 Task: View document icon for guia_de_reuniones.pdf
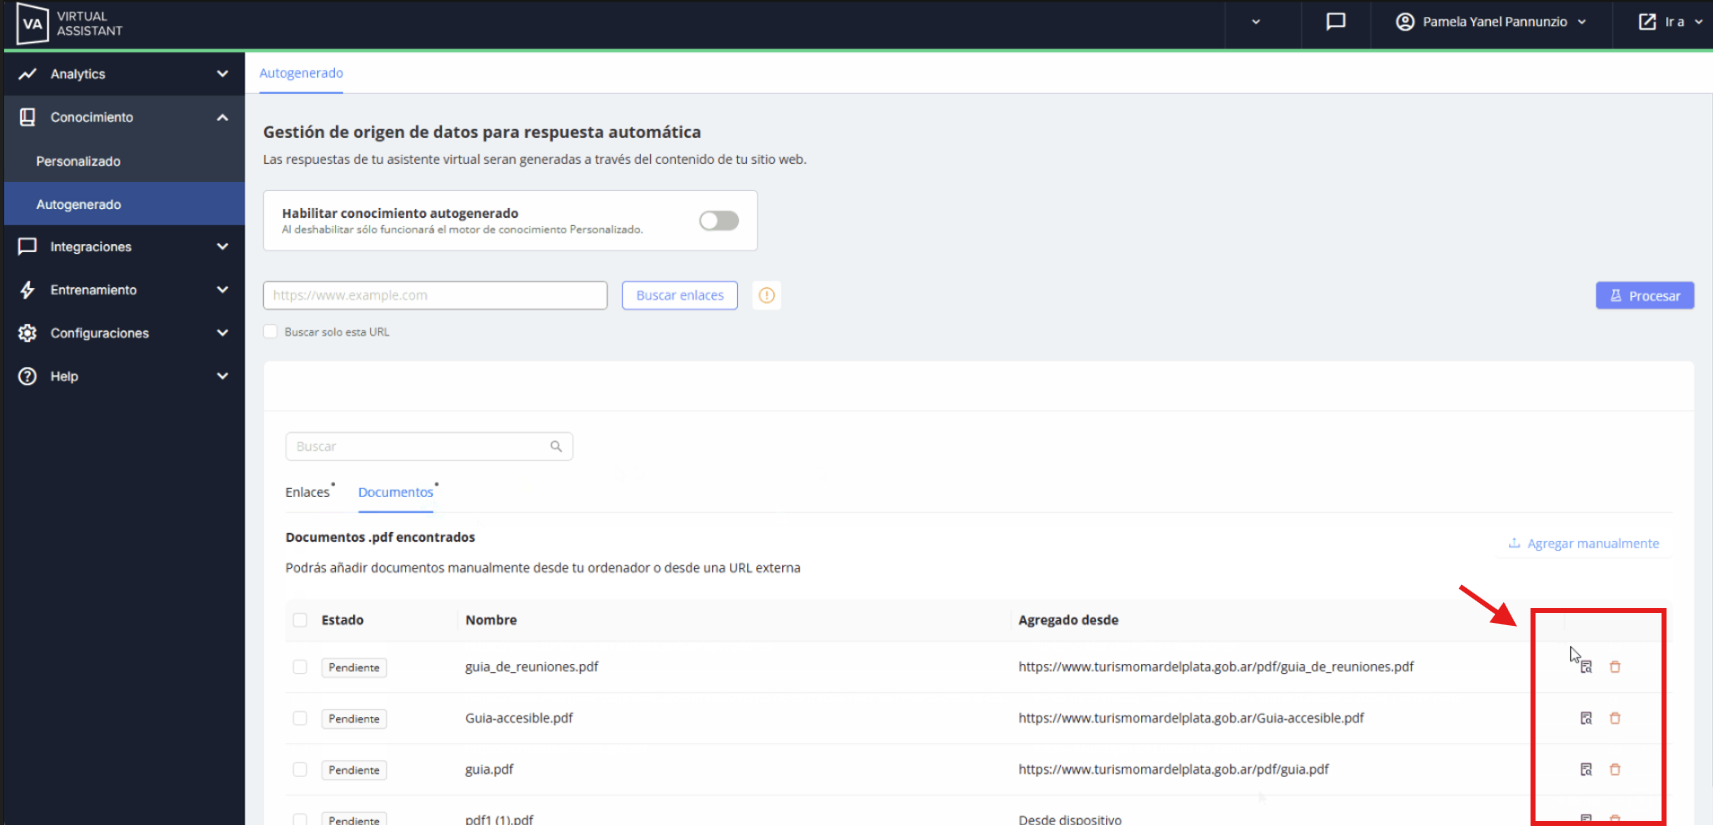tap(1586, 667)
